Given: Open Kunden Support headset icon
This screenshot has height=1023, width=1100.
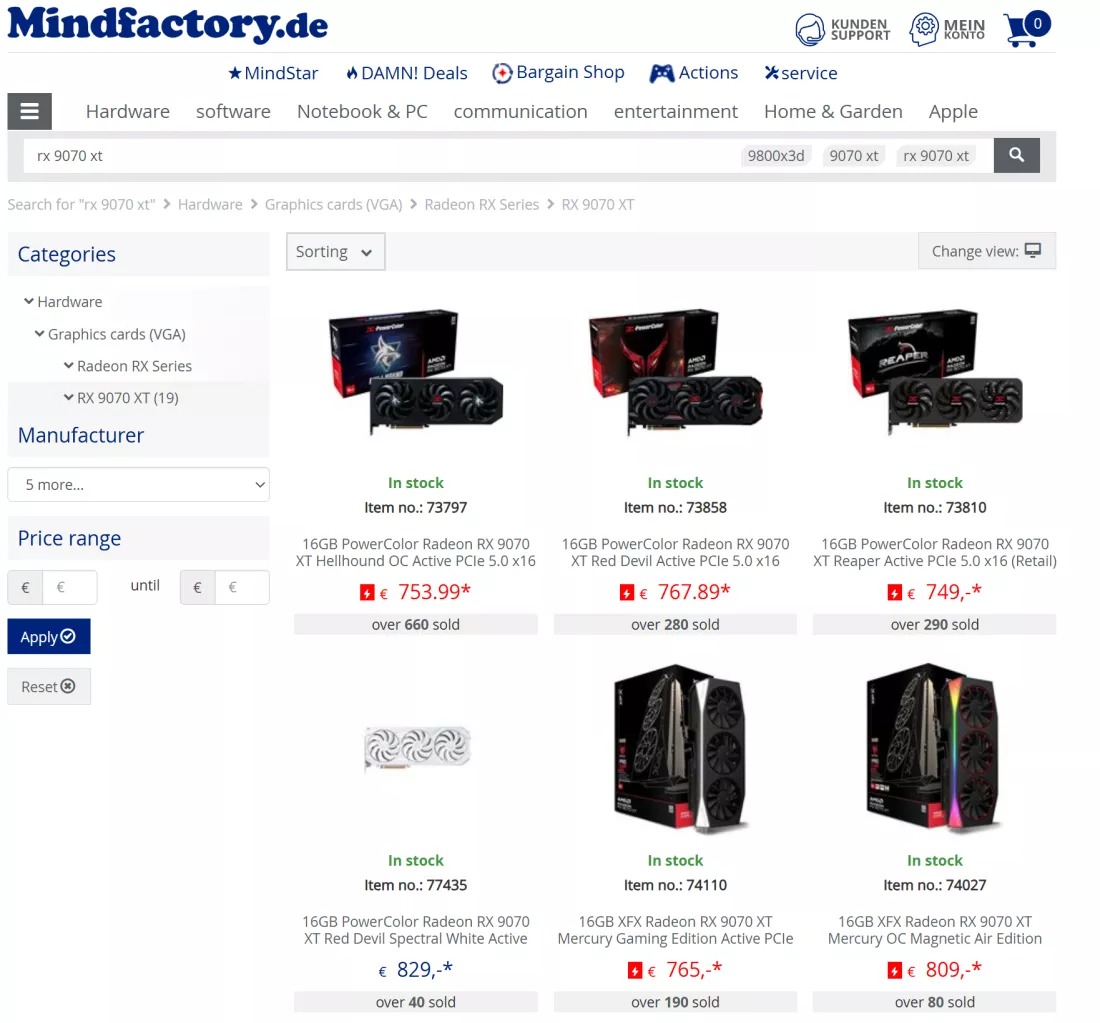Looking at the screenshot, I should coord(810,29).
